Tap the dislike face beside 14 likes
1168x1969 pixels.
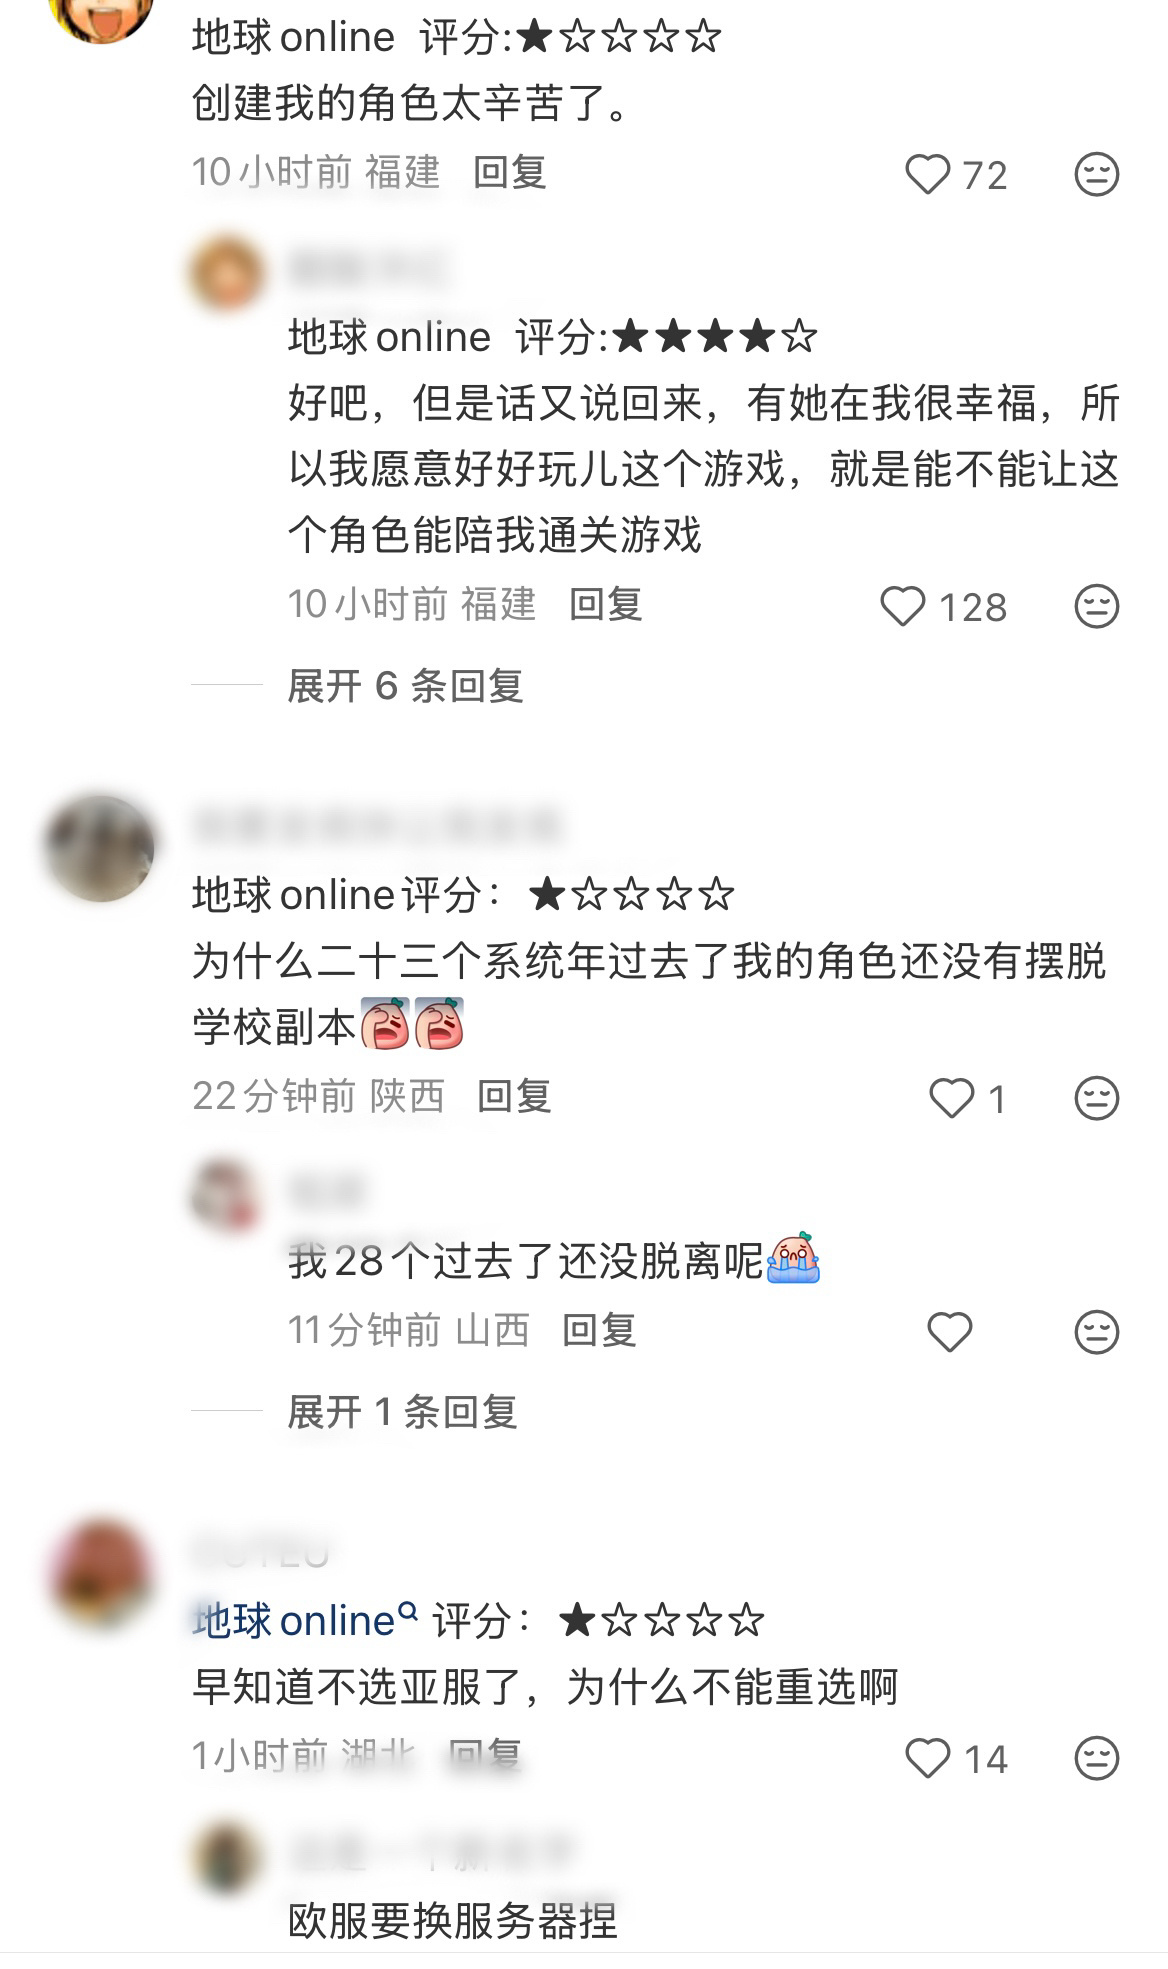tap(1096, 1759)
